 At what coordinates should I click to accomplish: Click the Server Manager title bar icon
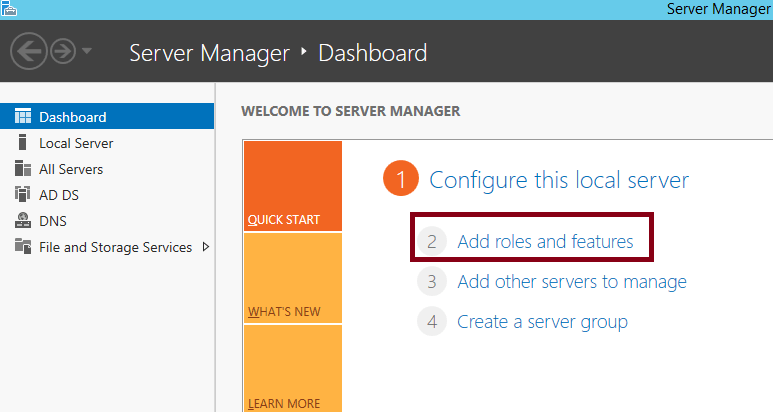pyautogui.click(x=8, y=8)
